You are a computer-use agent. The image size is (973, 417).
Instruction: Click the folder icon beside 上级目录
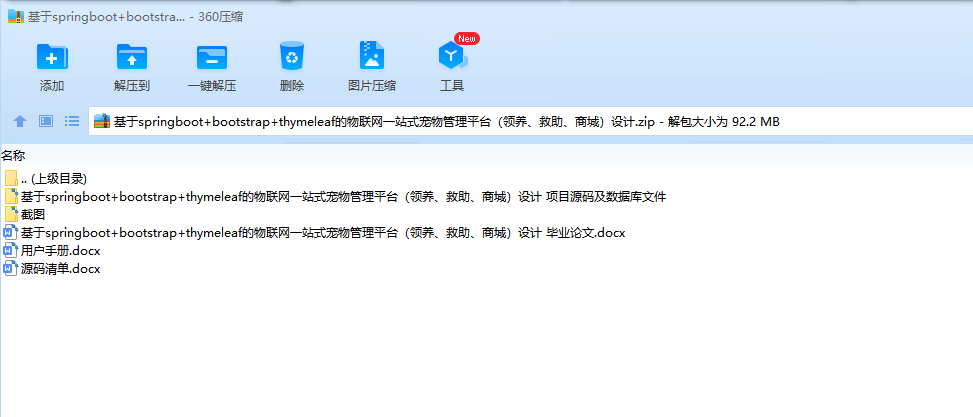[x=11, y=179]
